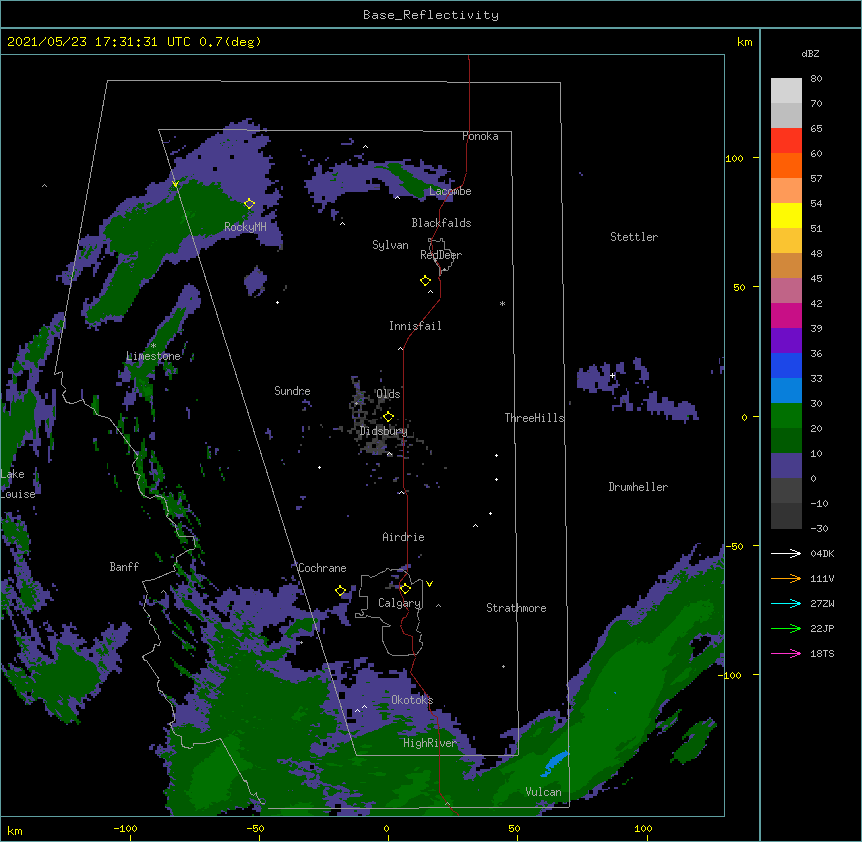The width and height of the screenshot is (862, 842).
Task: Select the yellow diamond marker below Cochrane
Action: tap(340, 591)
